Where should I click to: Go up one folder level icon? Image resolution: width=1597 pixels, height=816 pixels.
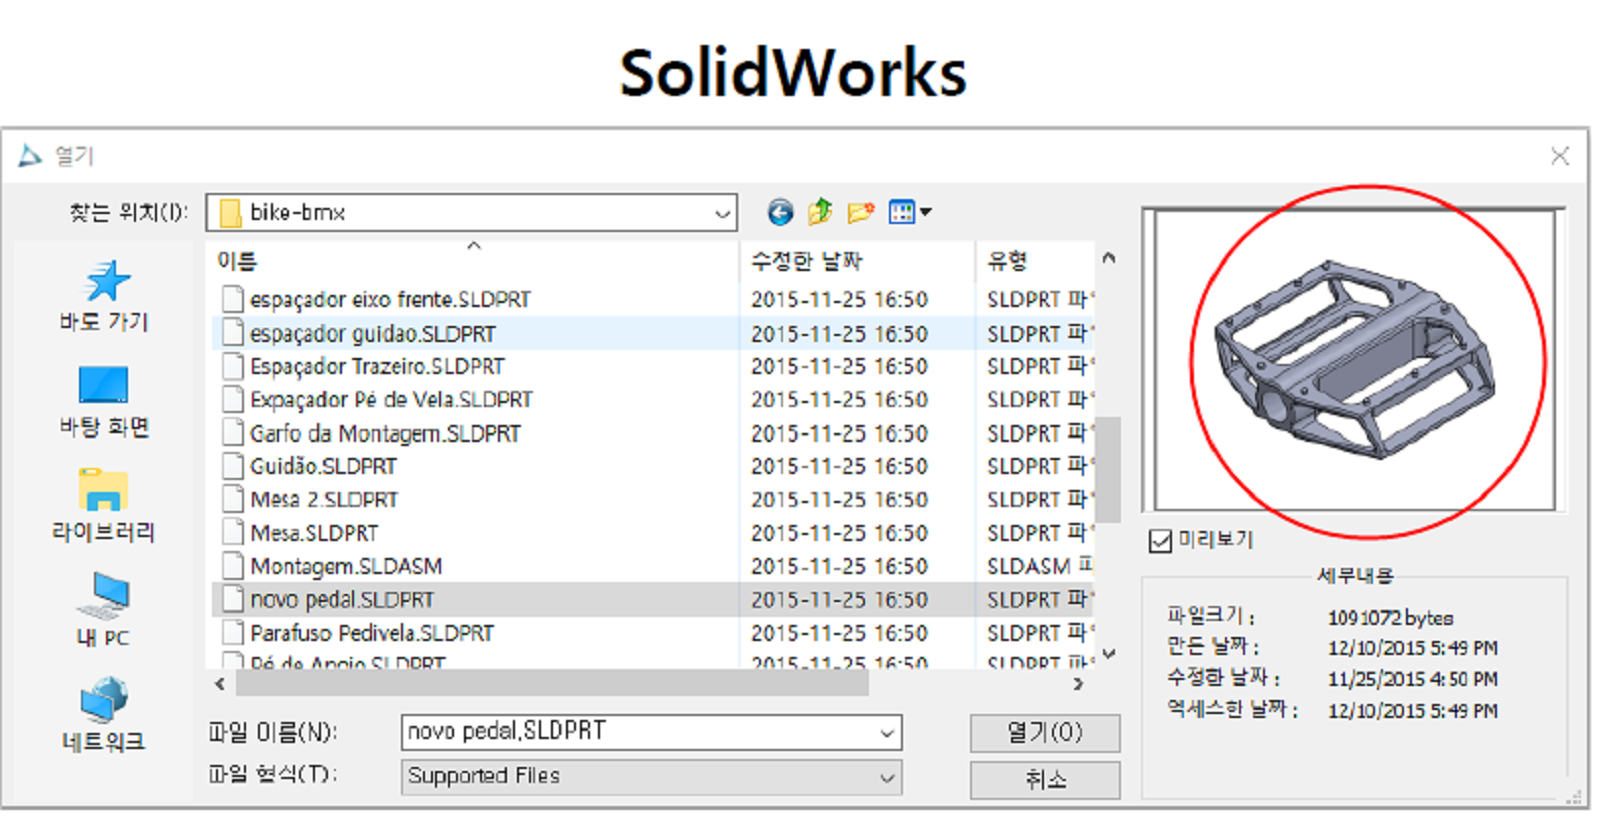click(820, 212)
